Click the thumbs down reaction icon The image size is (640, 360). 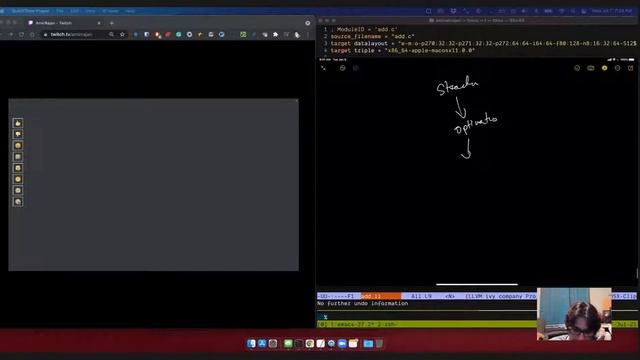pyautogui.click(x=18, y=134)
